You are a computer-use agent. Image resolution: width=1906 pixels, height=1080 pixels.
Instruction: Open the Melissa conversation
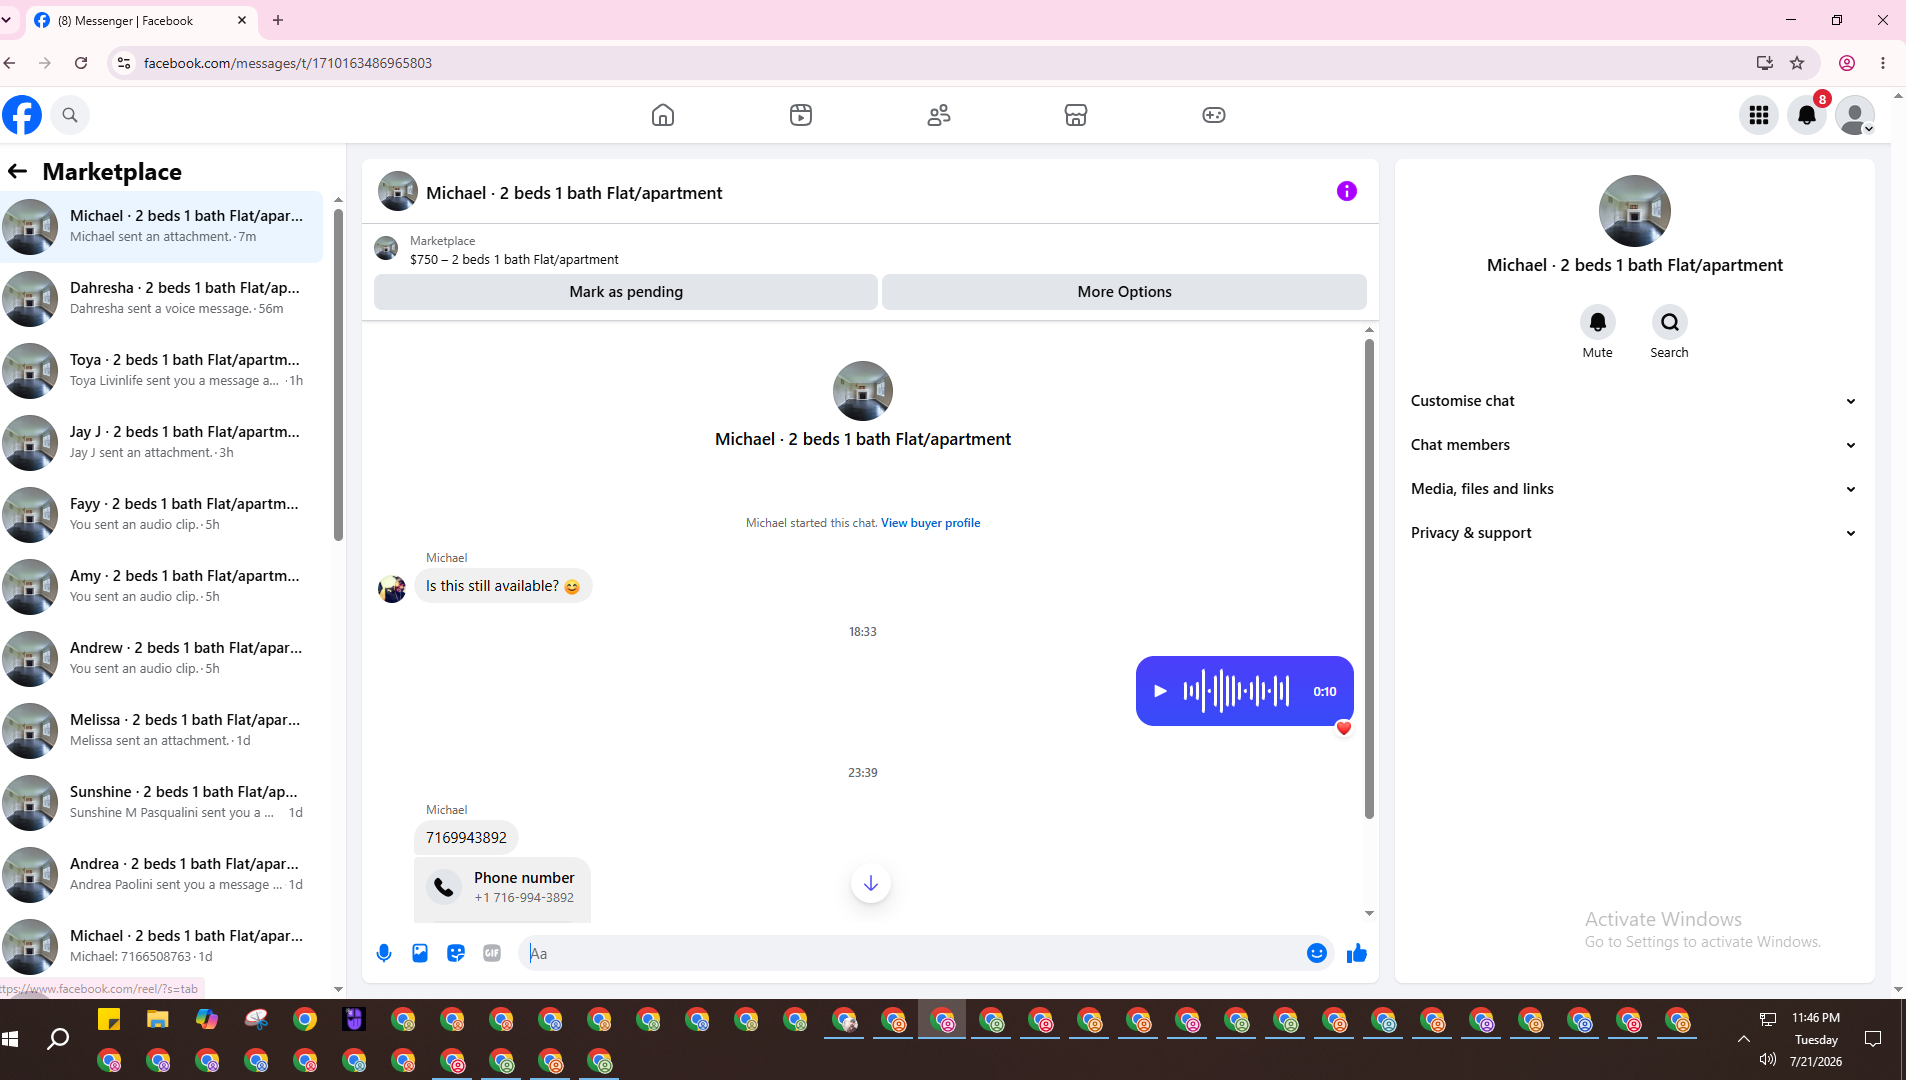click(x=162, y=730)
